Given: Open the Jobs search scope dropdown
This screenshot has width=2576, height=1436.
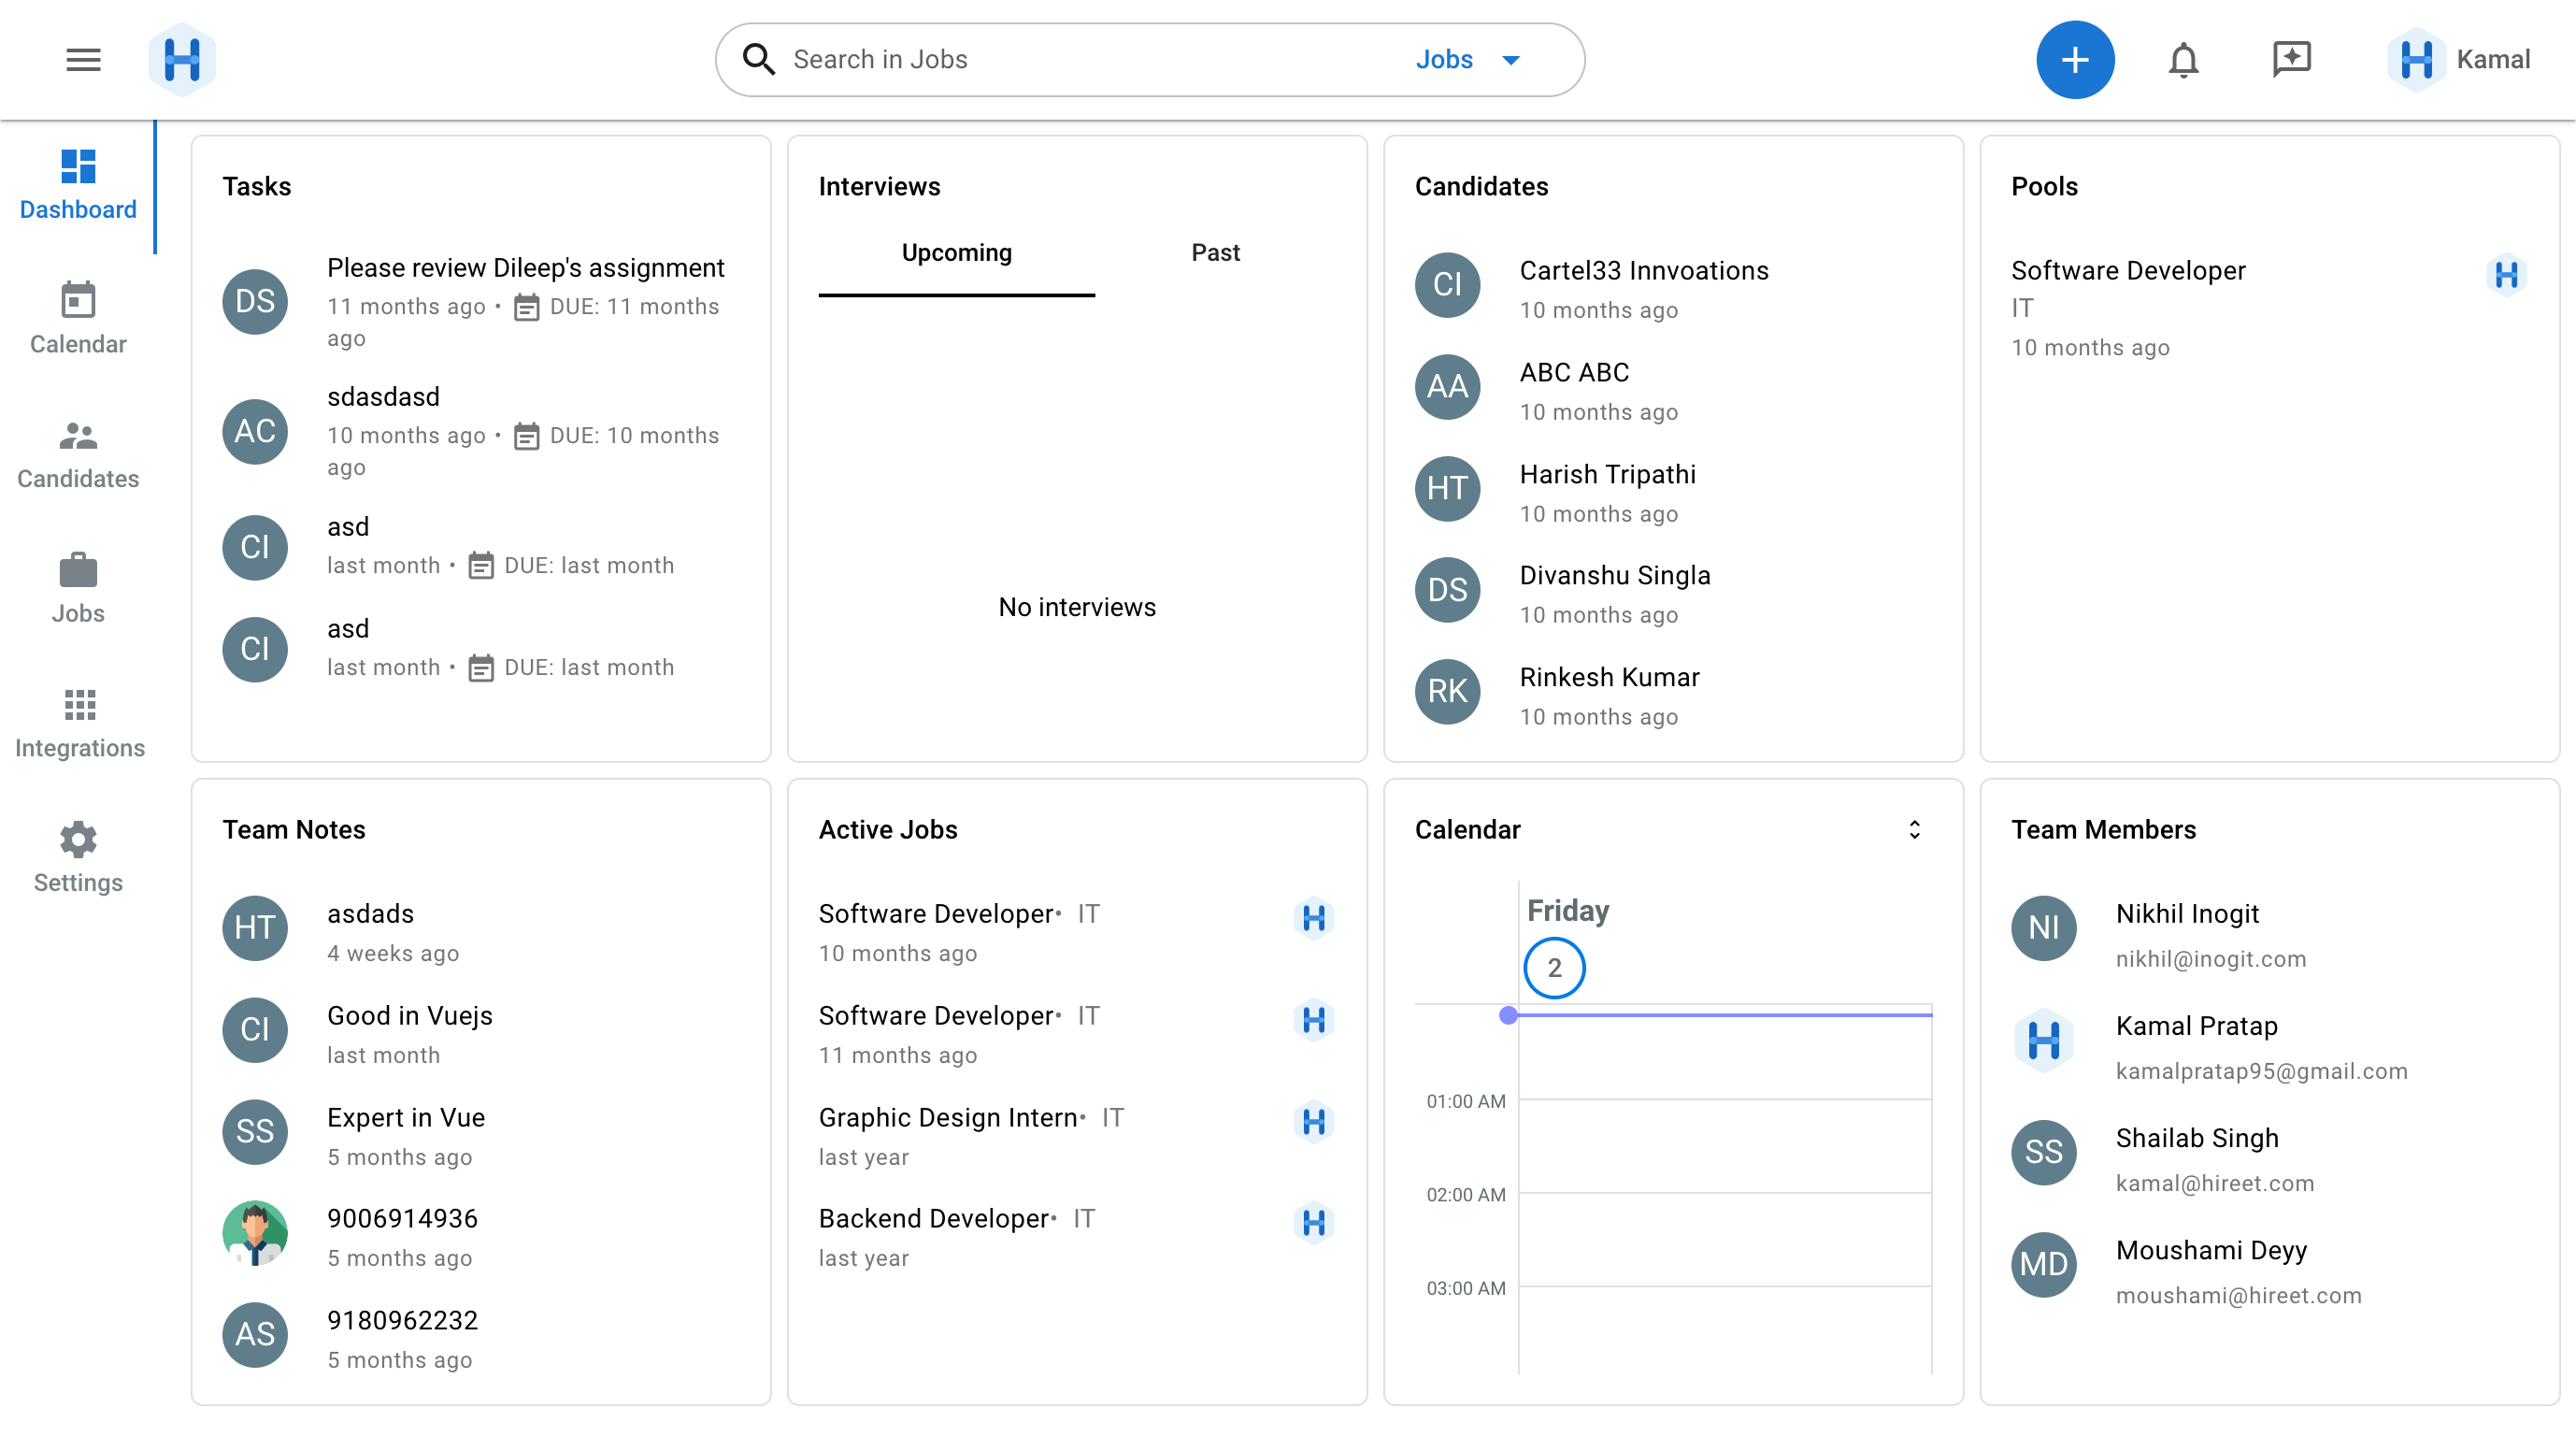Looking at the screenshot, I should pyautogui.click(x=1468, y=60).
